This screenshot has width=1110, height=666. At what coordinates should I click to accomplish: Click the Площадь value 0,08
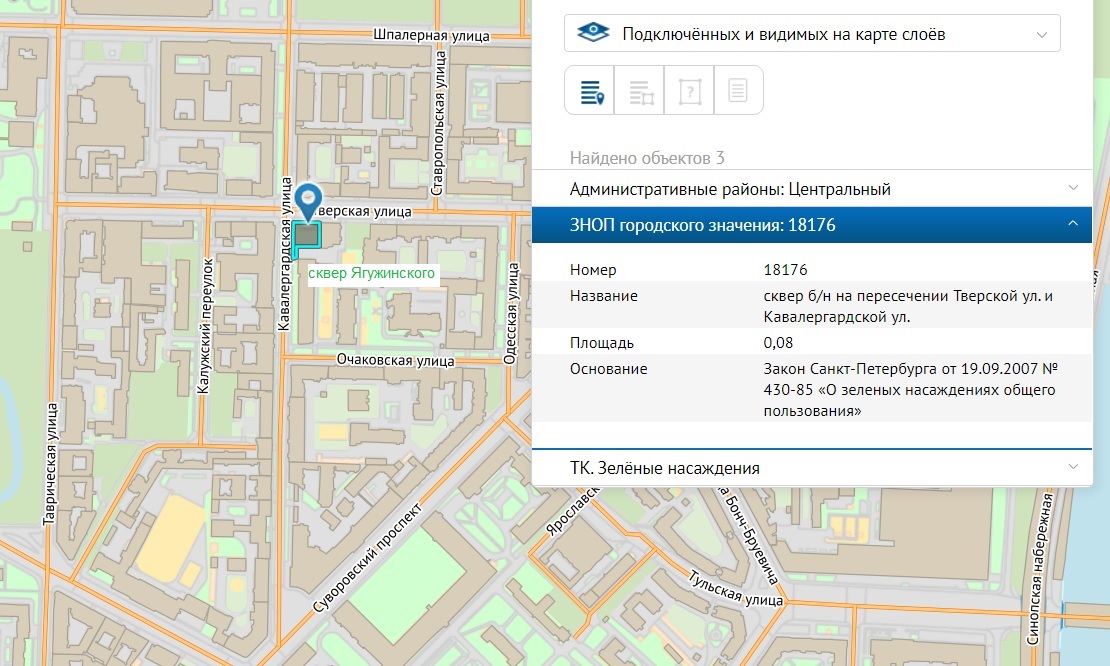pyautogui.click(x=776, y=343)
